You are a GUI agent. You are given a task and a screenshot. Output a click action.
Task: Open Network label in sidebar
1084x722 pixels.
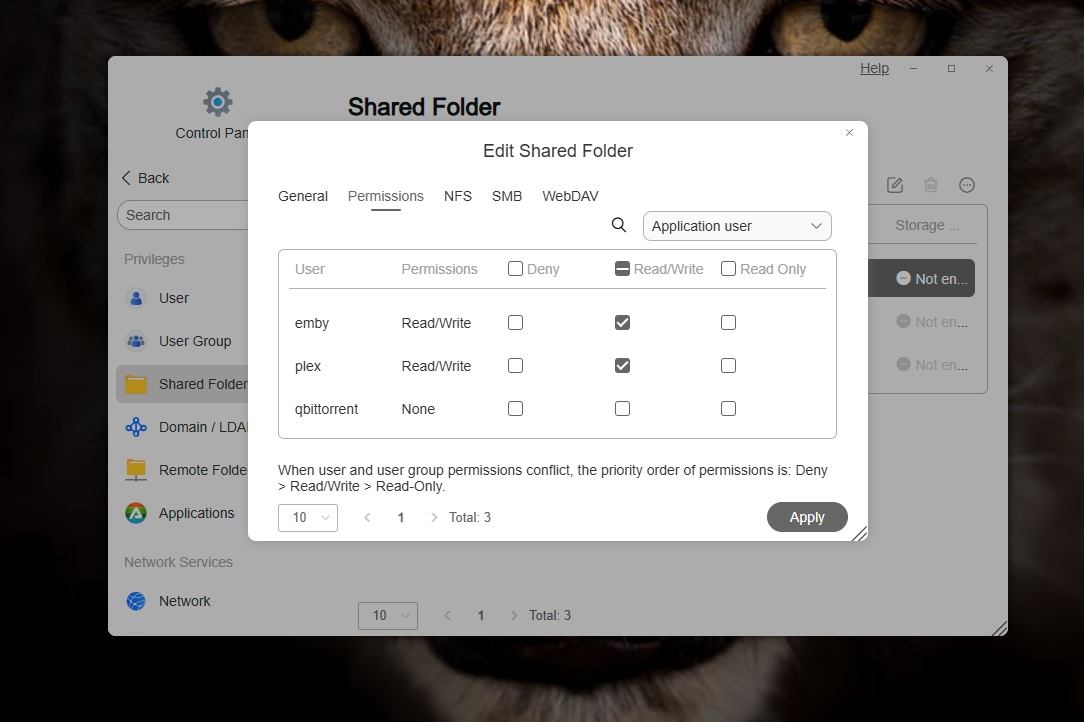185,601
